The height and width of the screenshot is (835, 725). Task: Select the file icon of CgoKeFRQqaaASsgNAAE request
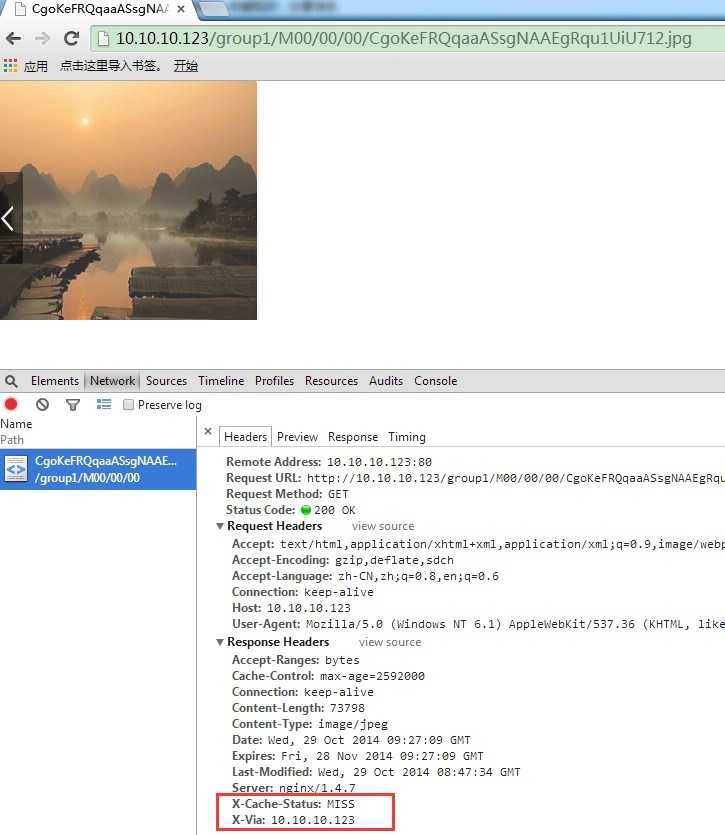[16, 469]
